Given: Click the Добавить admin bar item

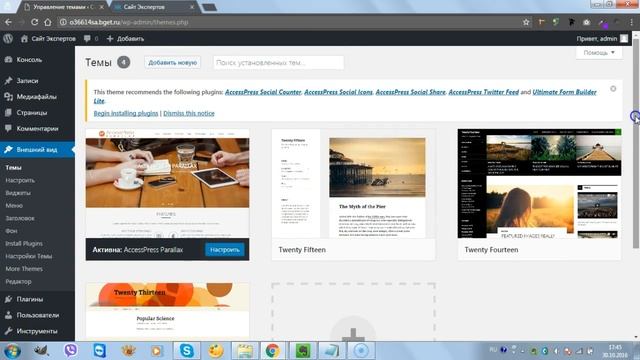Looking at the screenshot, I should [130, 39].
